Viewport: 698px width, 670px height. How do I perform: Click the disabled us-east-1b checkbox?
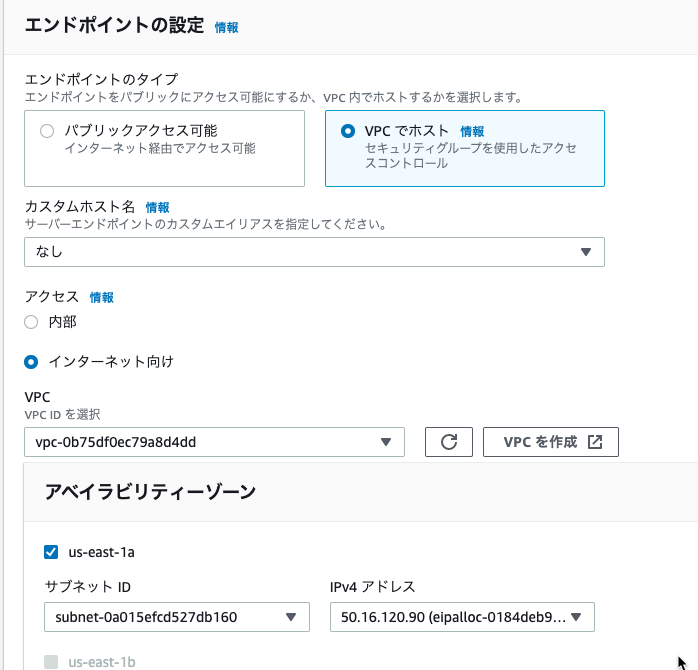[51, 662]
